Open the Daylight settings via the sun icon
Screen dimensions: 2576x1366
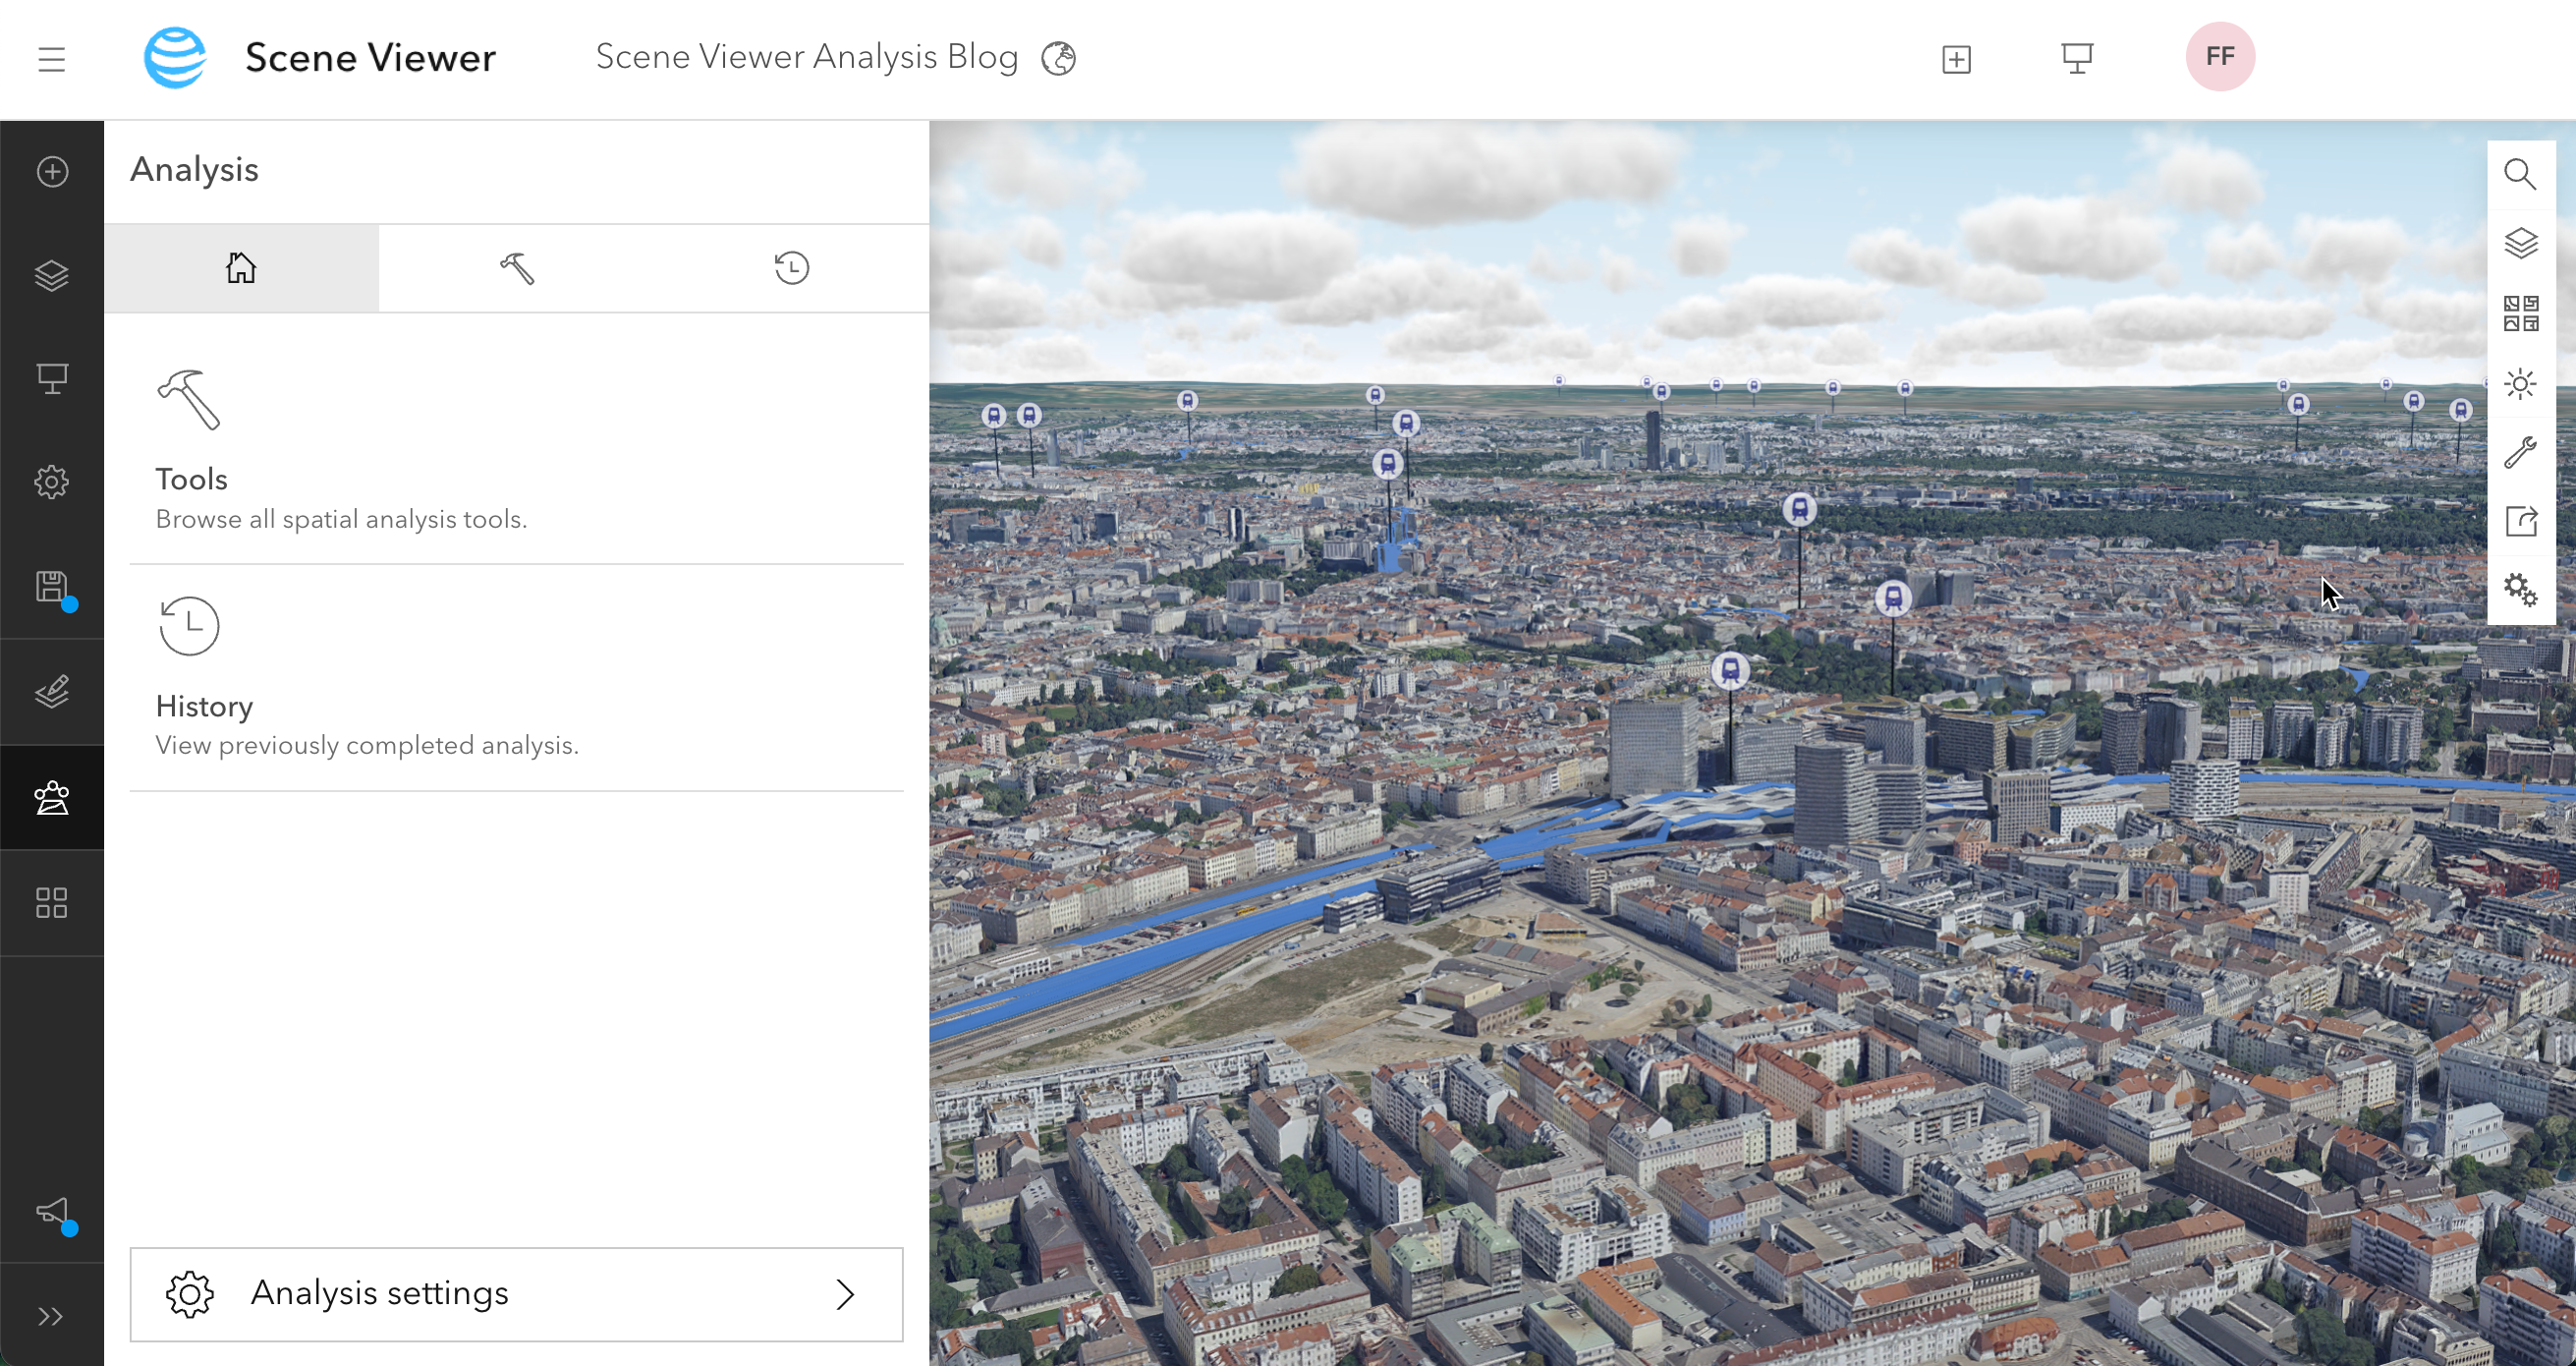tap(2521, 382)
